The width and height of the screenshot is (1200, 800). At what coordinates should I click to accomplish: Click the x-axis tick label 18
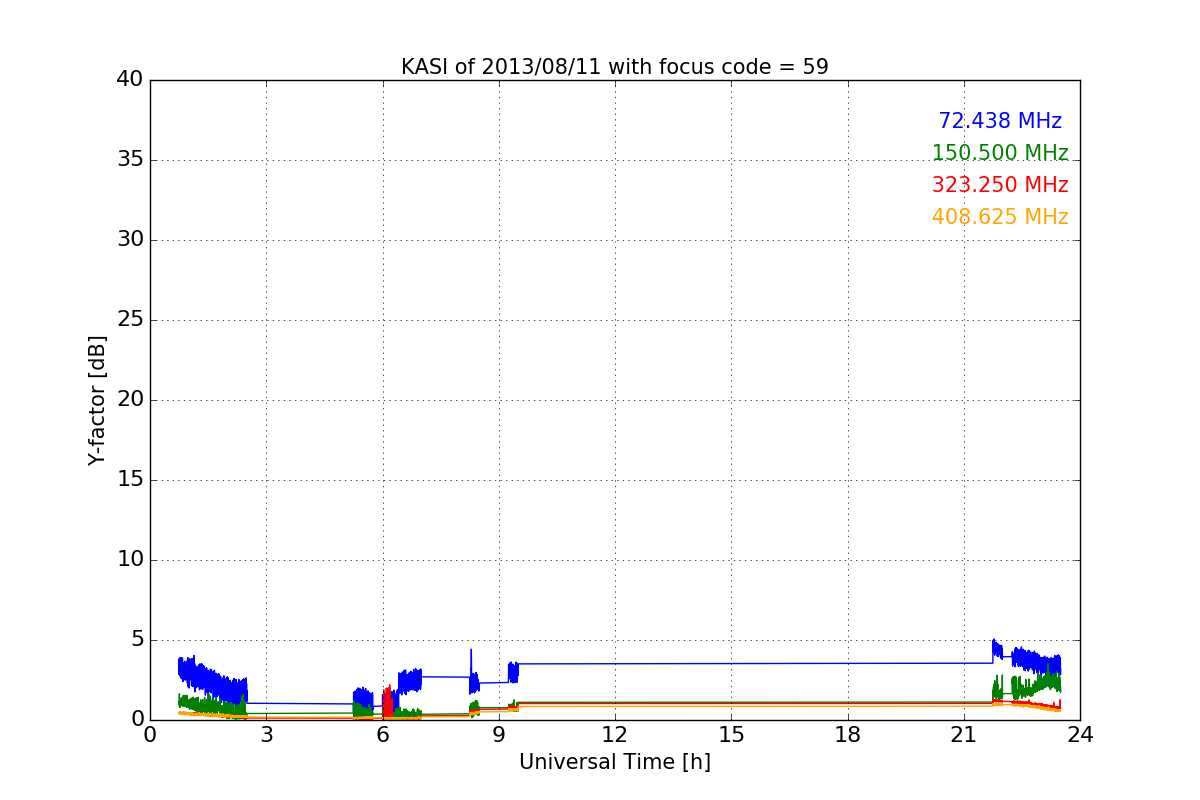[848, 735]
